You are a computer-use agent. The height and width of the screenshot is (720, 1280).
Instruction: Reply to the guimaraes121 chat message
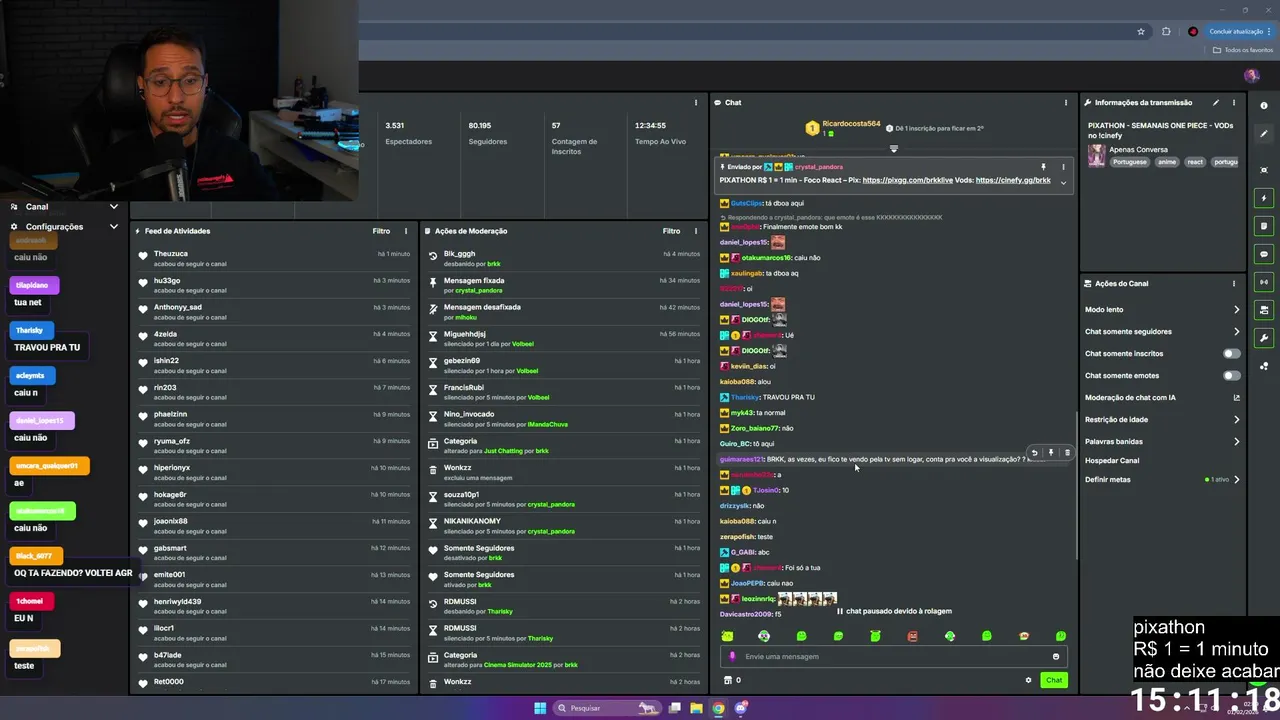1034,453
